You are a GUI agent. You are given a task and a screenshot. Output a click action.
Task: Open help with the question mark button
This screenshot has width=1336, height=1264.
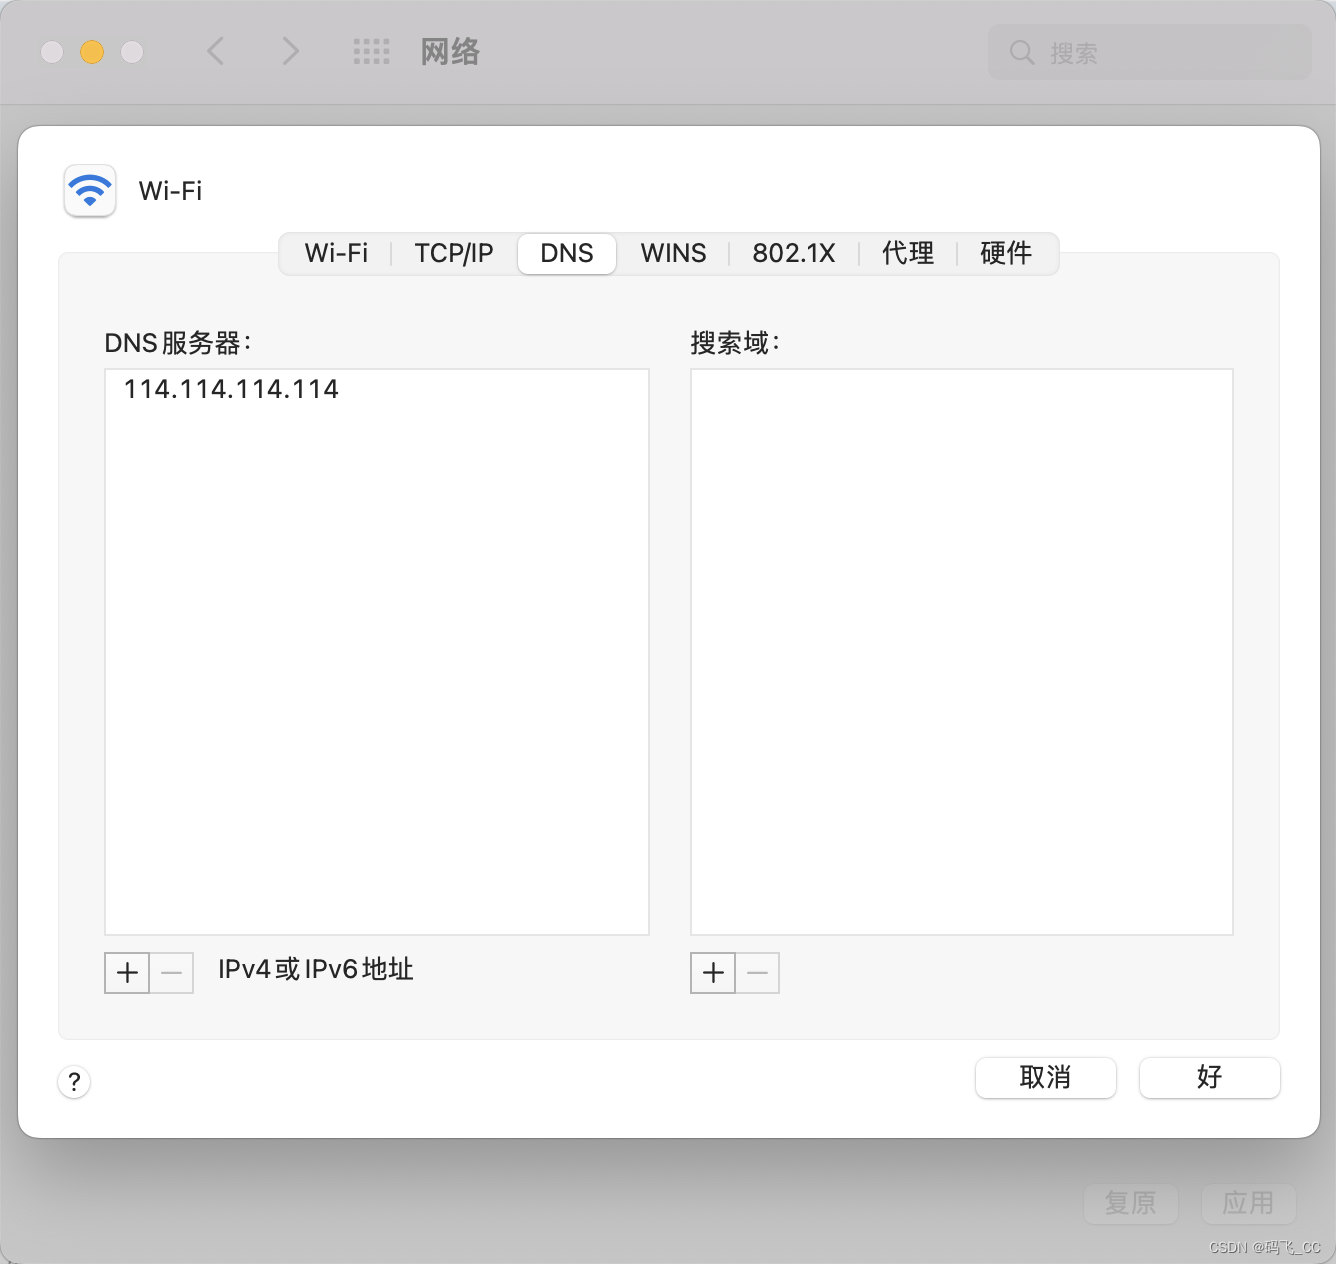(74, 1082)
